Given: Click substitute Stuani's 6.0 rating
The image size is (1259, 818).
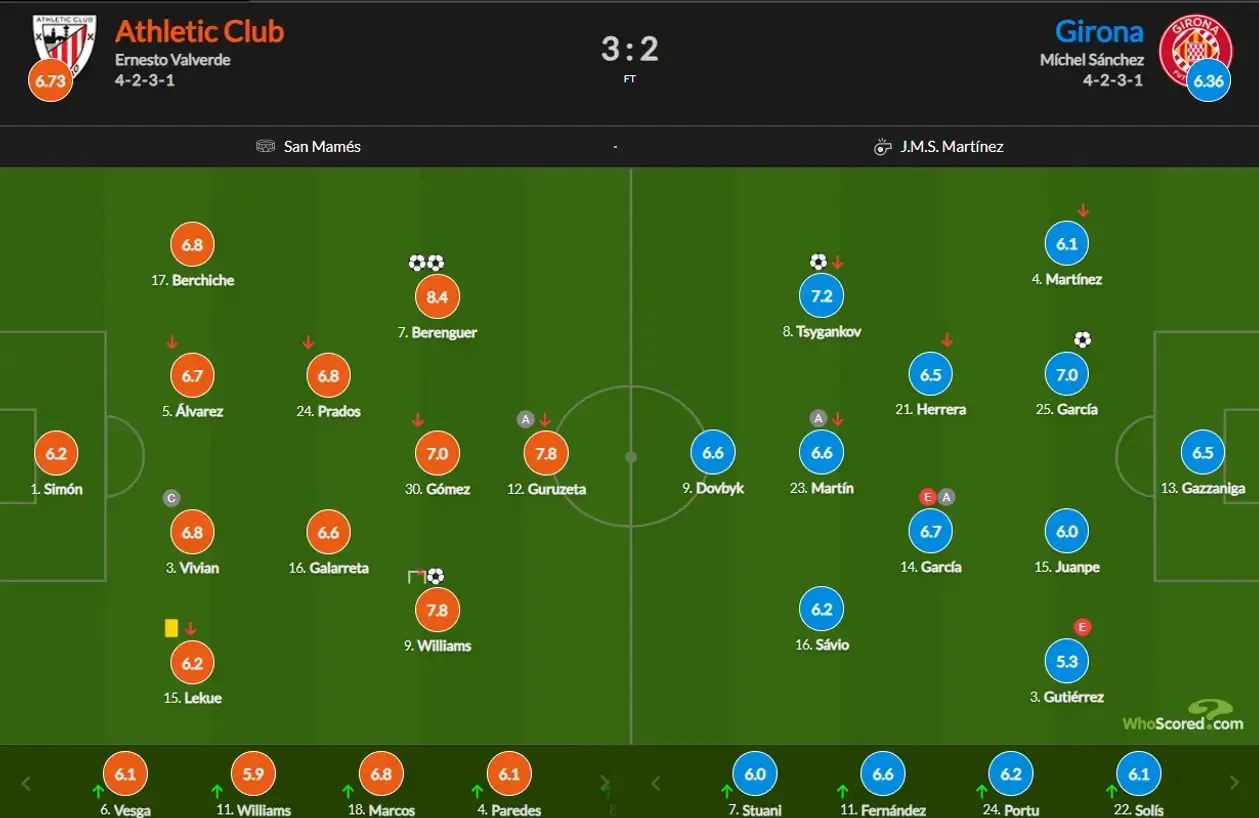Looking at the screenshot, I should 754,773.
